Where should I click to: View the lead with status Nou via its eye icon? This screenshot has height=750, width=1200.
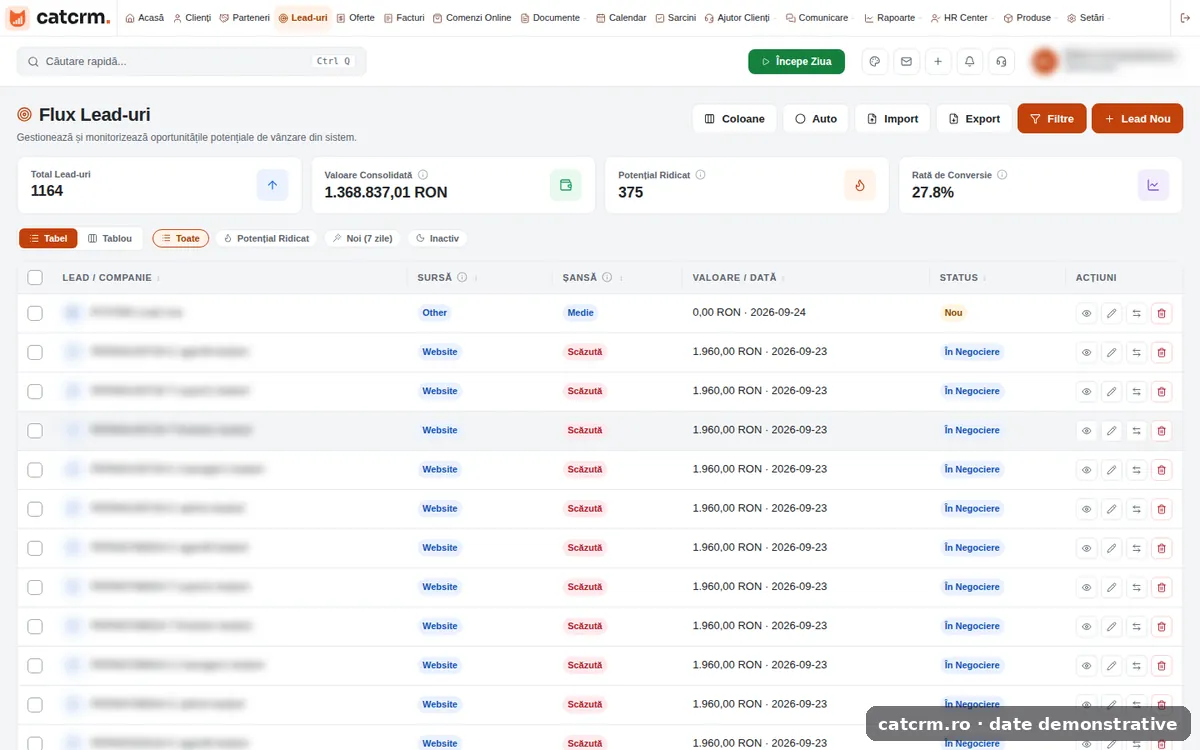1087,313
